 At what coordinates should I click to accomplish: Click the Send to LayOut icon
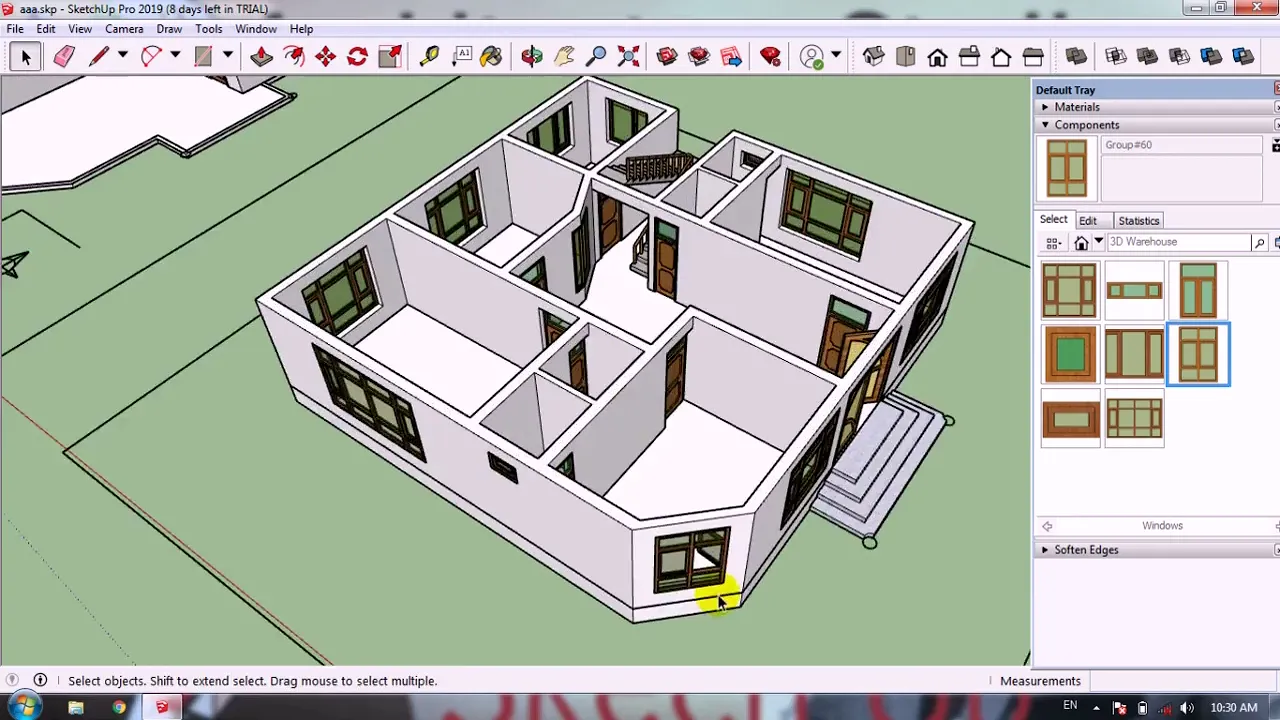(x=731, y=57)
